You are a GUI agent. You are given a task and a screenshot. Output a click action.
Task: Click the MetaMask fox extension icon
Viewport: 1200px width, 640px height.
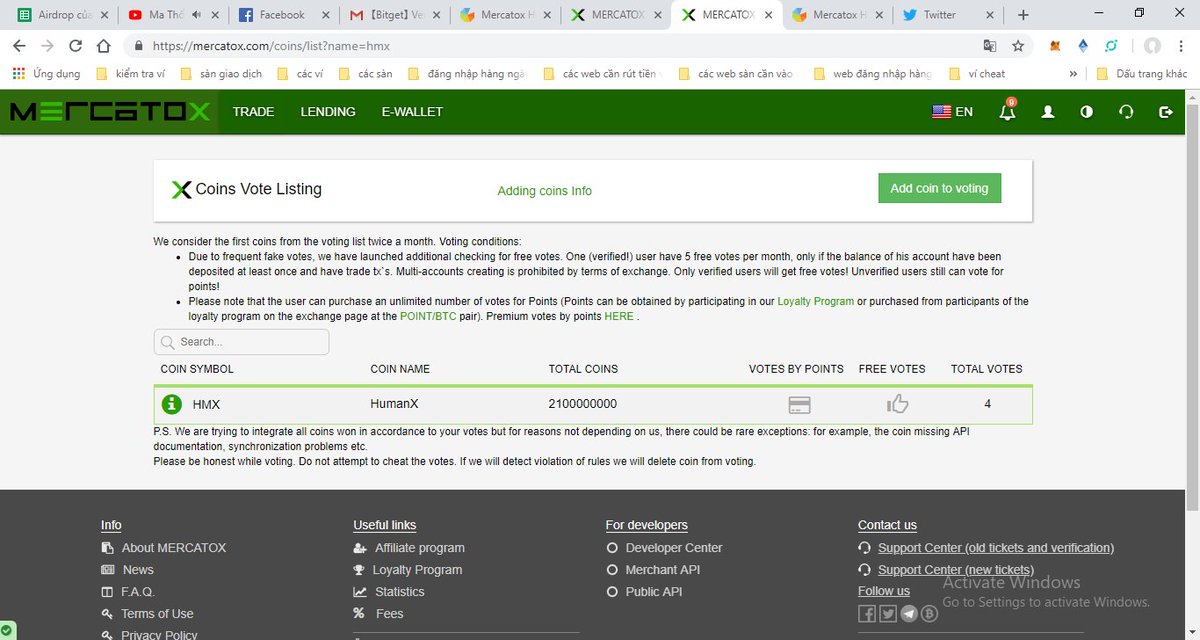point(1055,46)
